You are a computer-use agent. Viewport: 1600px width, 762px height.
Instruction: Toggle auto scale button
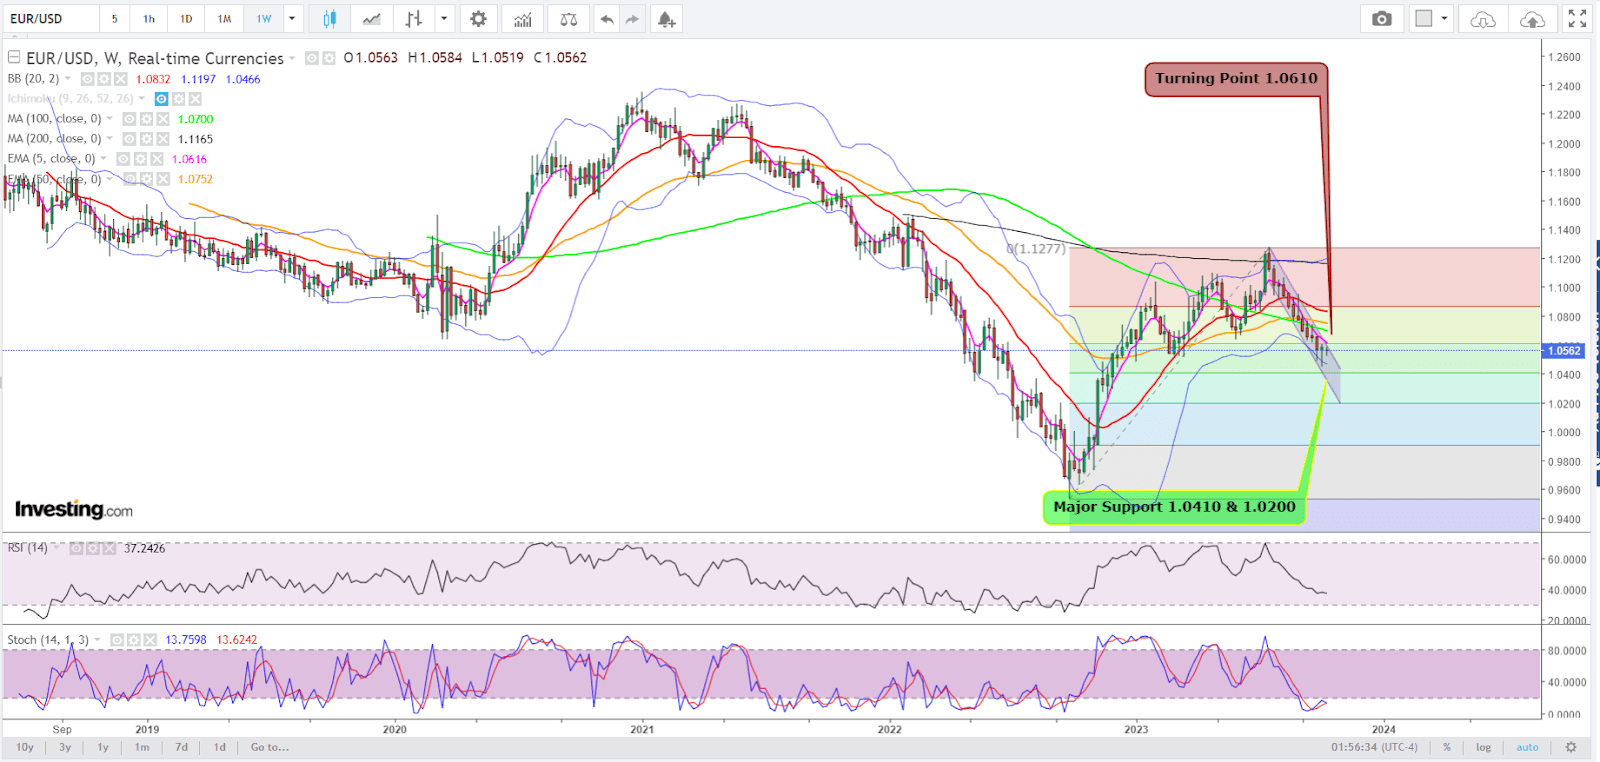tap(1527, 747)
